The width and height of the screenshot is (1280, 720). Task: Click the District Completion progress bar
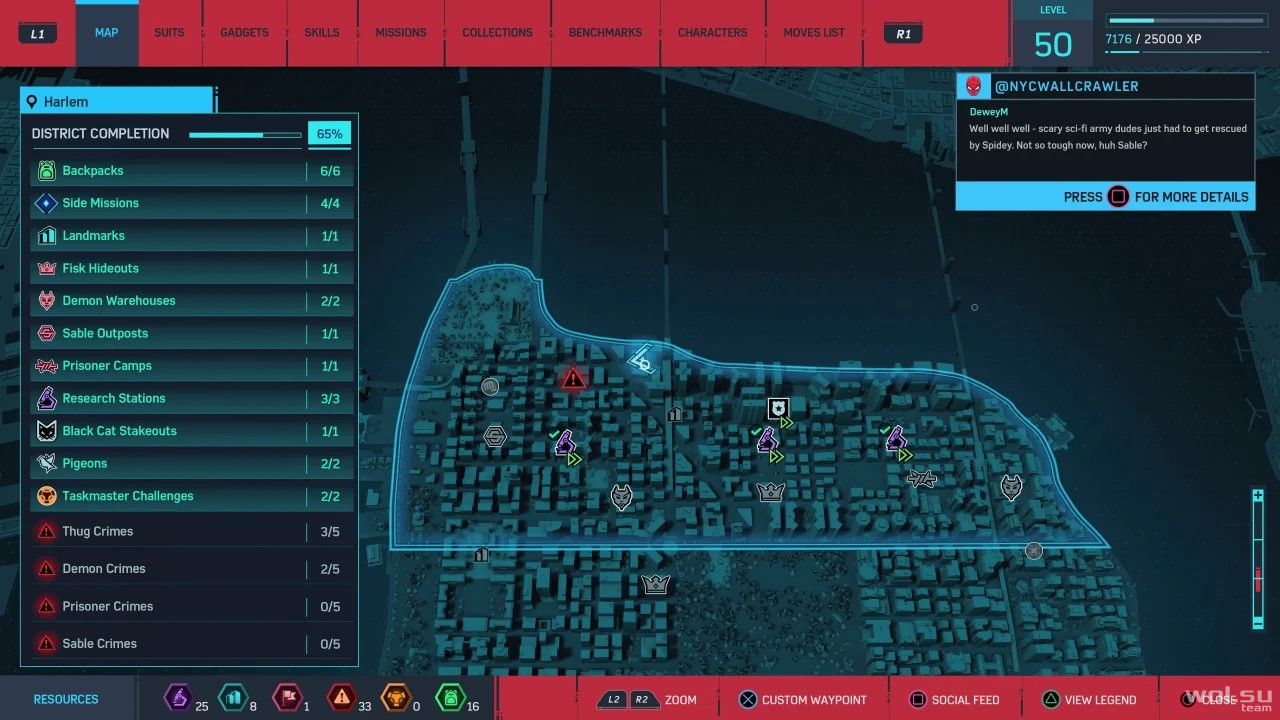(245, 134)
